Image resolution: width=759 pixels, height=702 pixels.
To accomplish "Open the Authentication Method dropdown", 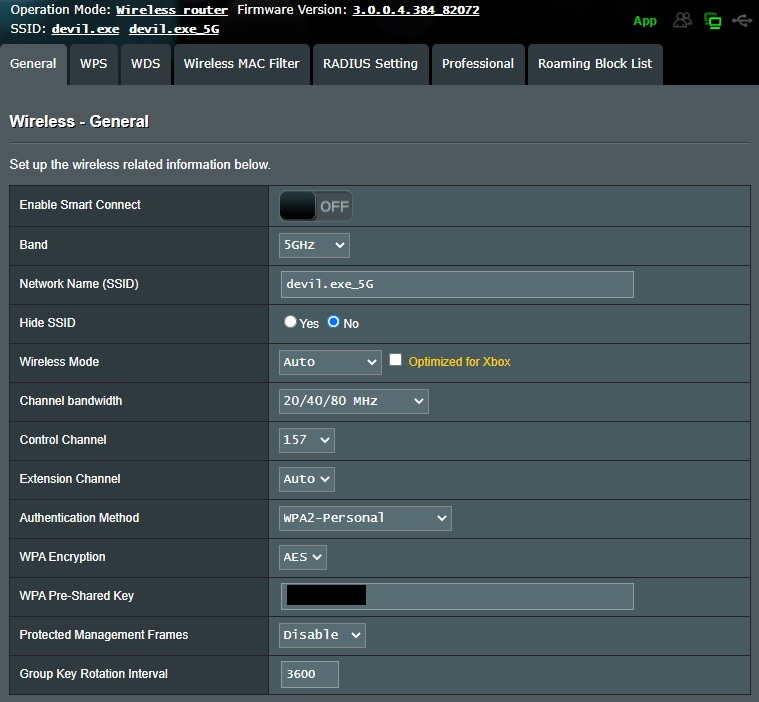I will [365, 518].
